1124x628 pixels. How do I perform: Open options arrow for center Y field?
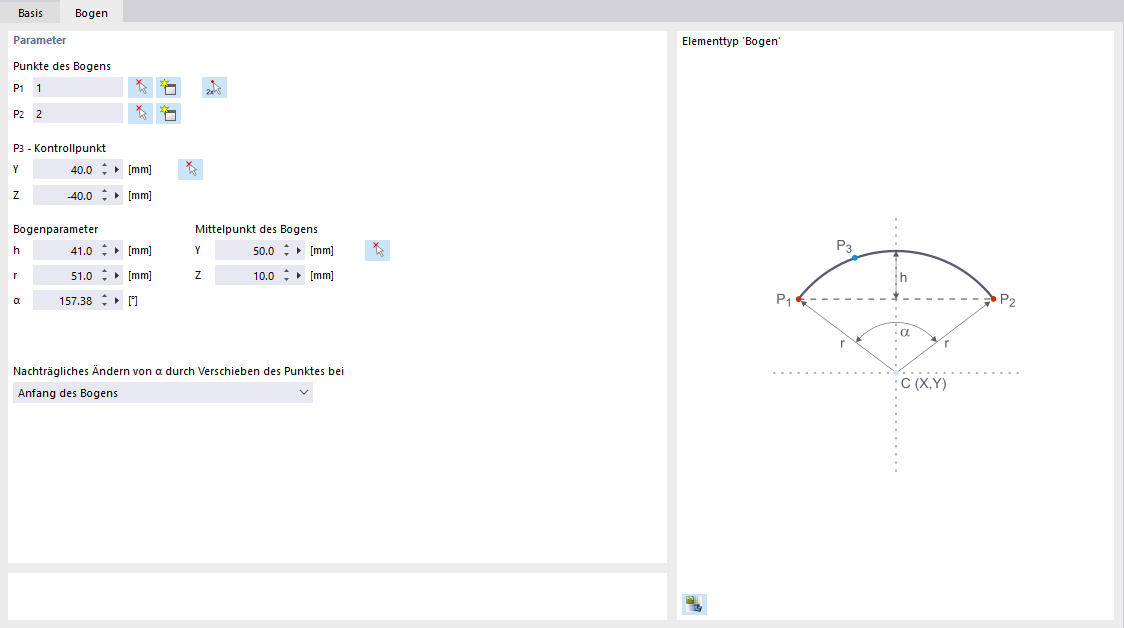(299, 251)
